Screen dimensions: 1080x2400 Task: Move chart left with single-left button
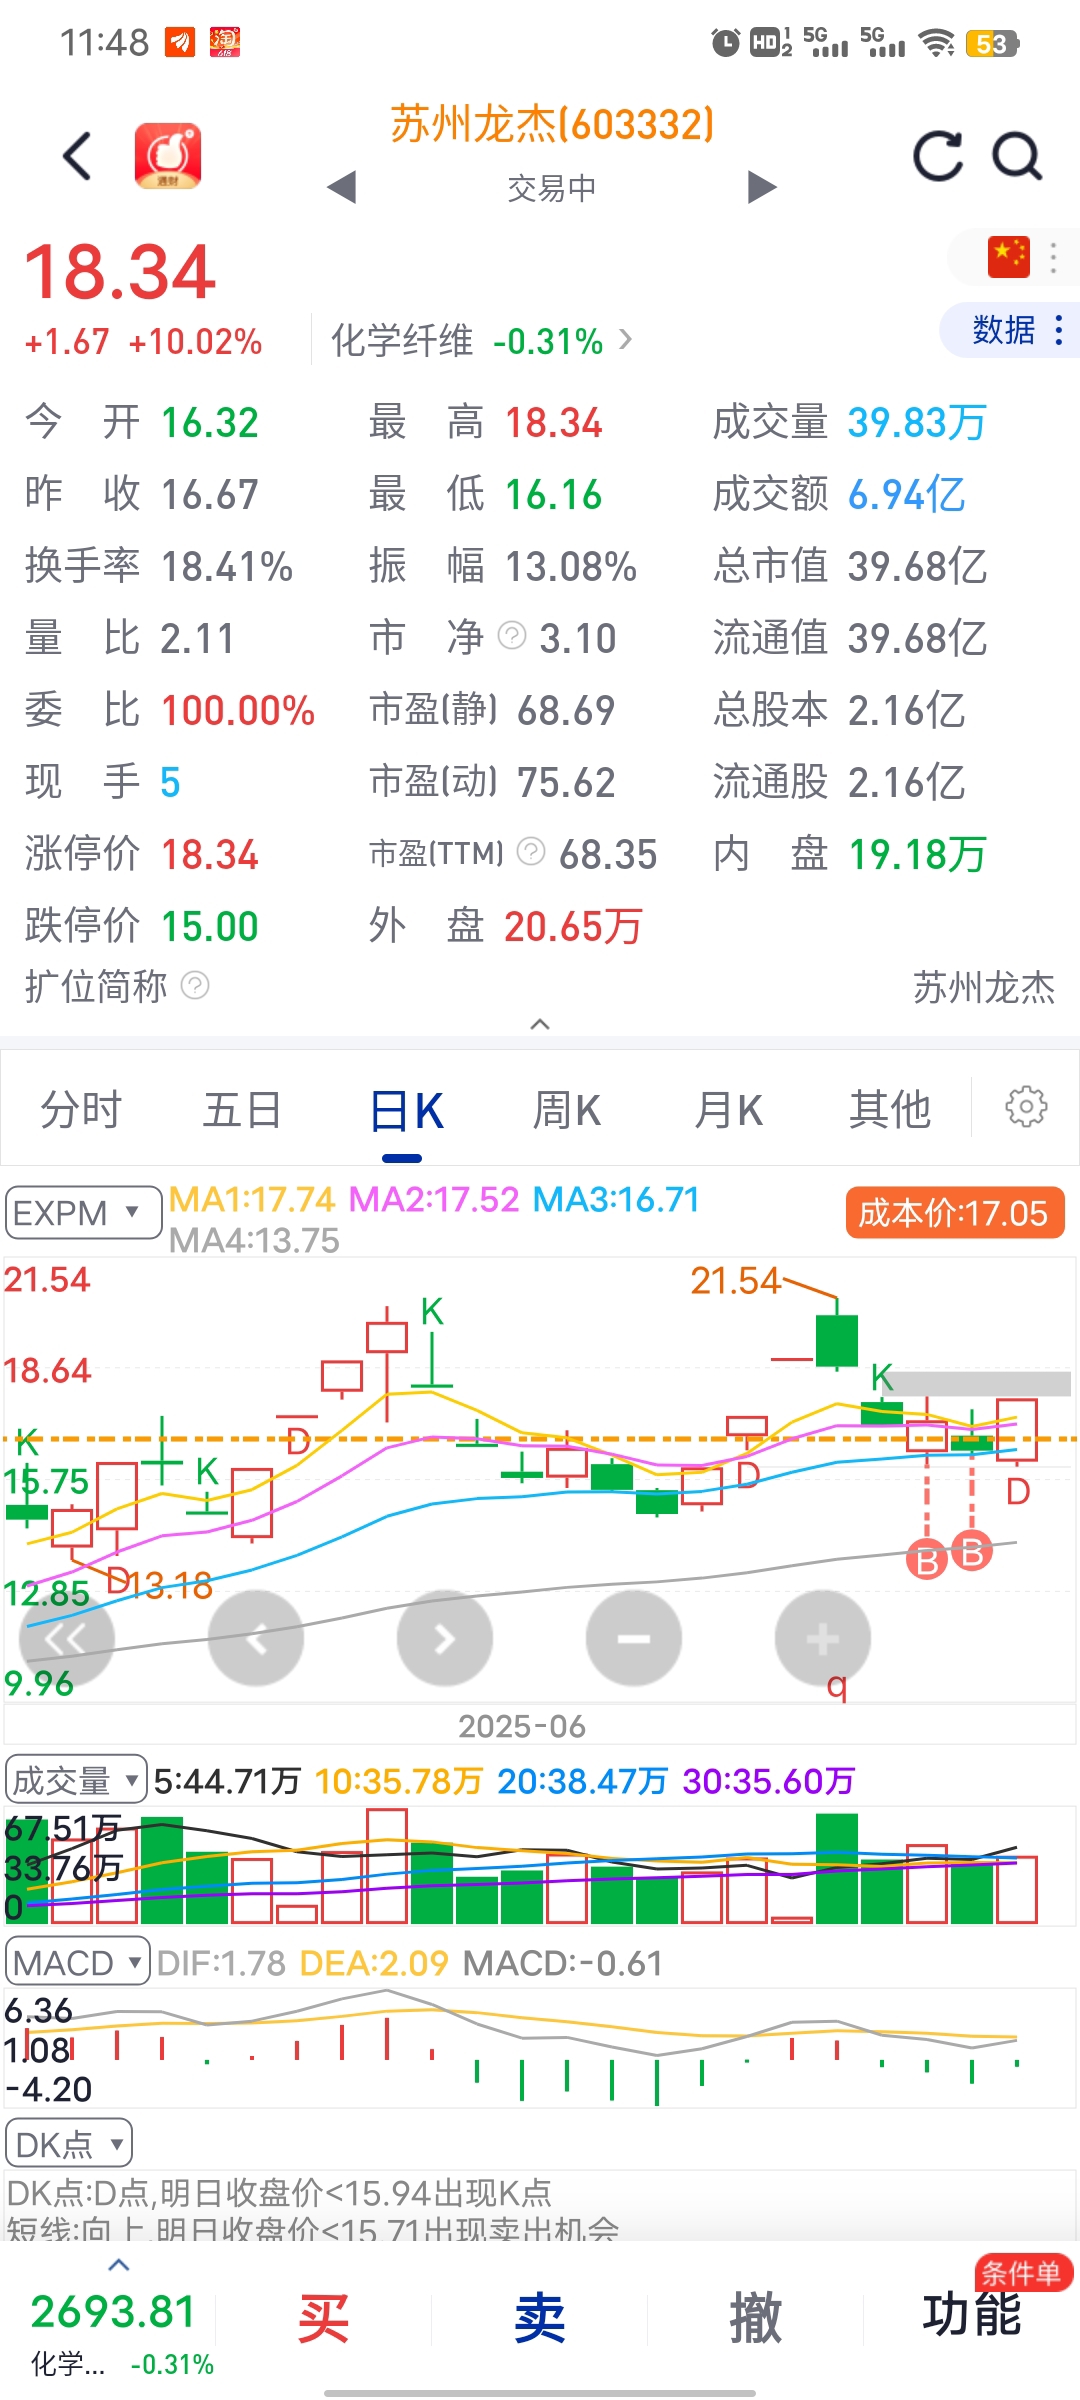(x=255, y=1638)
